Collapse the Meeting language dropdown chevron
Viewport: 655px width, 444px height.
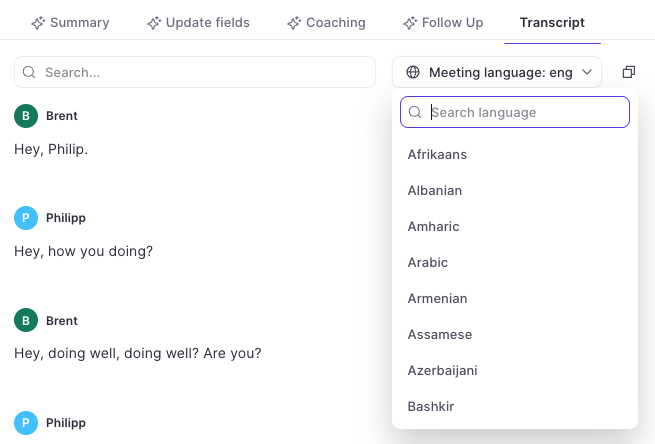[587, 72]
